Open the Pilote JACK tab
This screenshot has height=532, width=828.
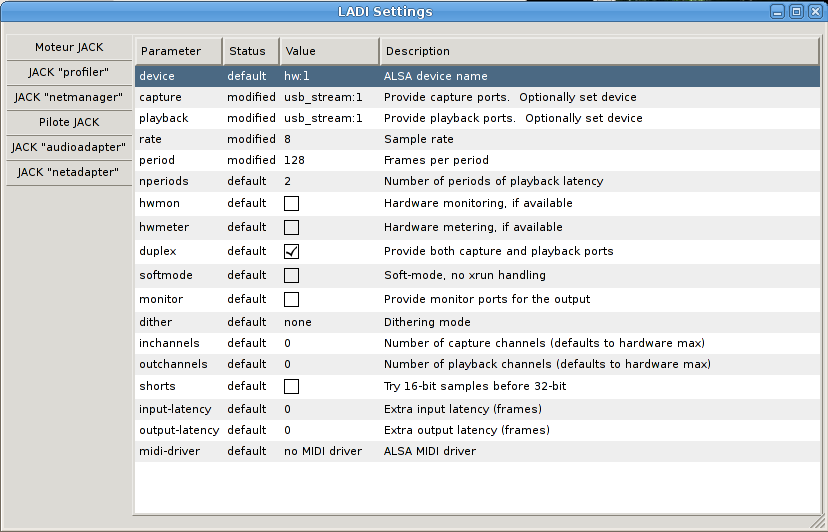pyautogui.click(x=69, y=122)
